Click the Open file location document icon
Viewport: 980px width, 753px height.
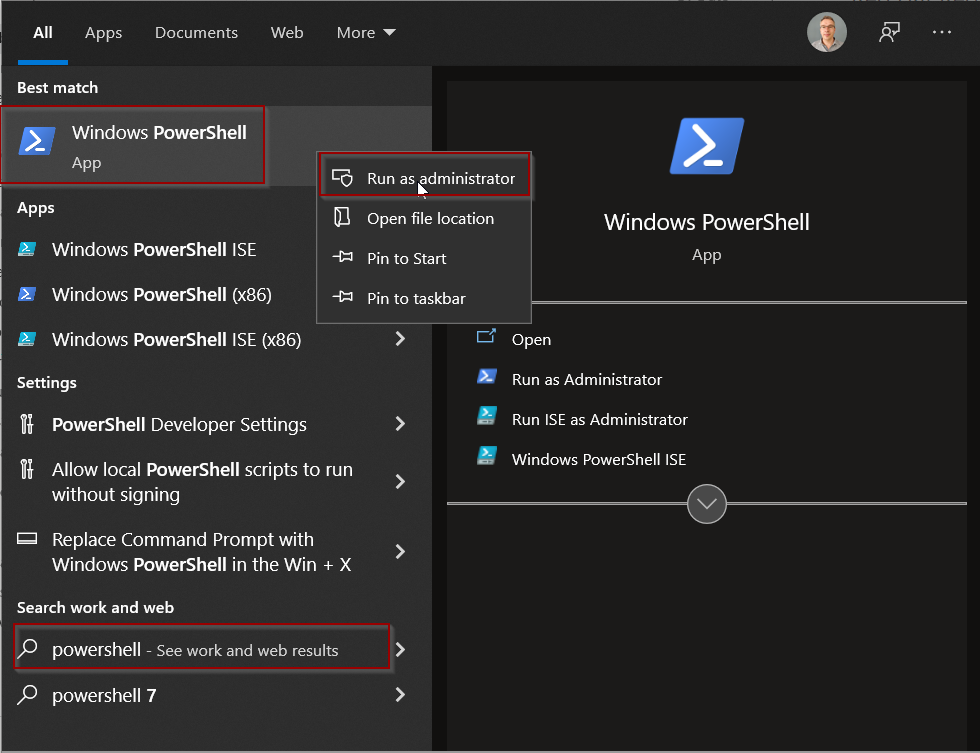point(342,217)
